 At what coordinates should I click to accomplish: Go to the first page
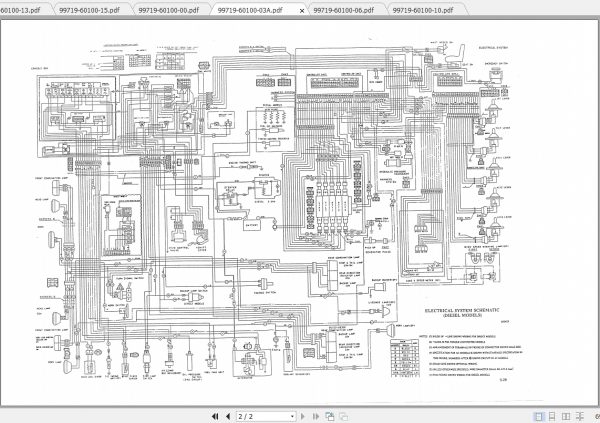[215, 416]
